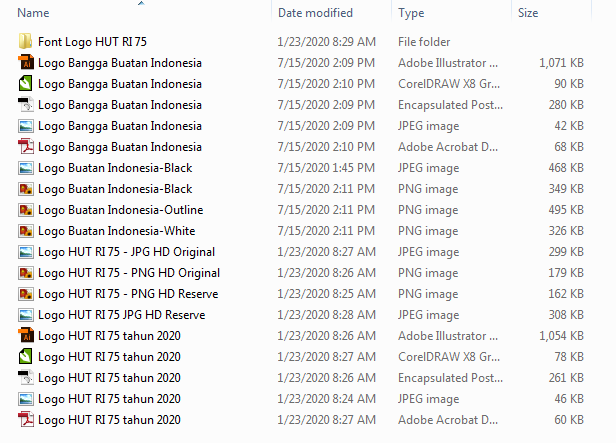The width and height of the screenshot is (616, 443).
Task: Click the 68 KB size cell
Action: [569, 146]
